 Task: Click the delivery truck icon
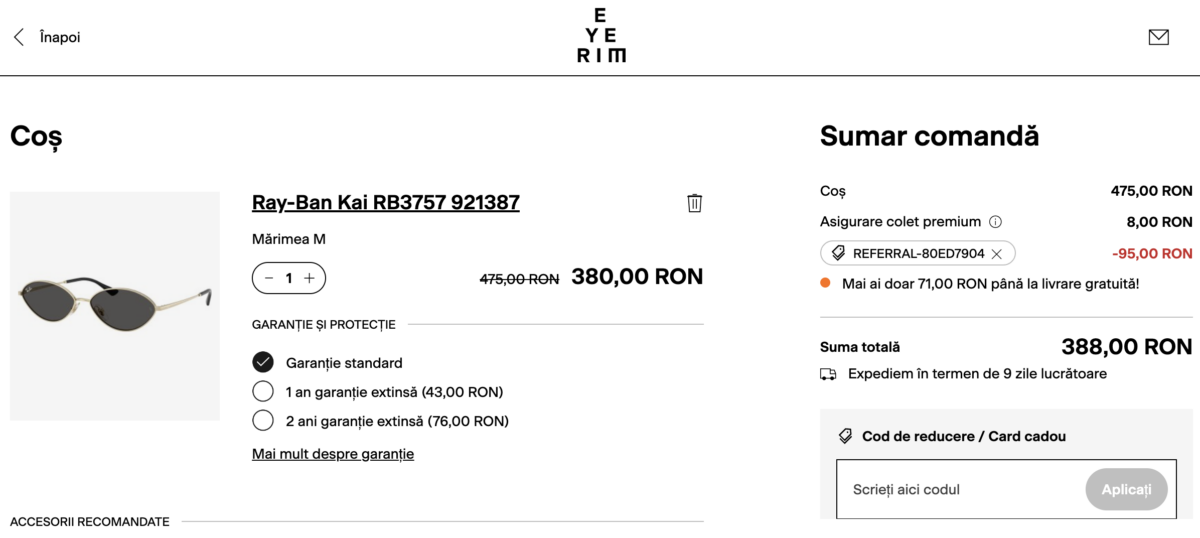828,374
